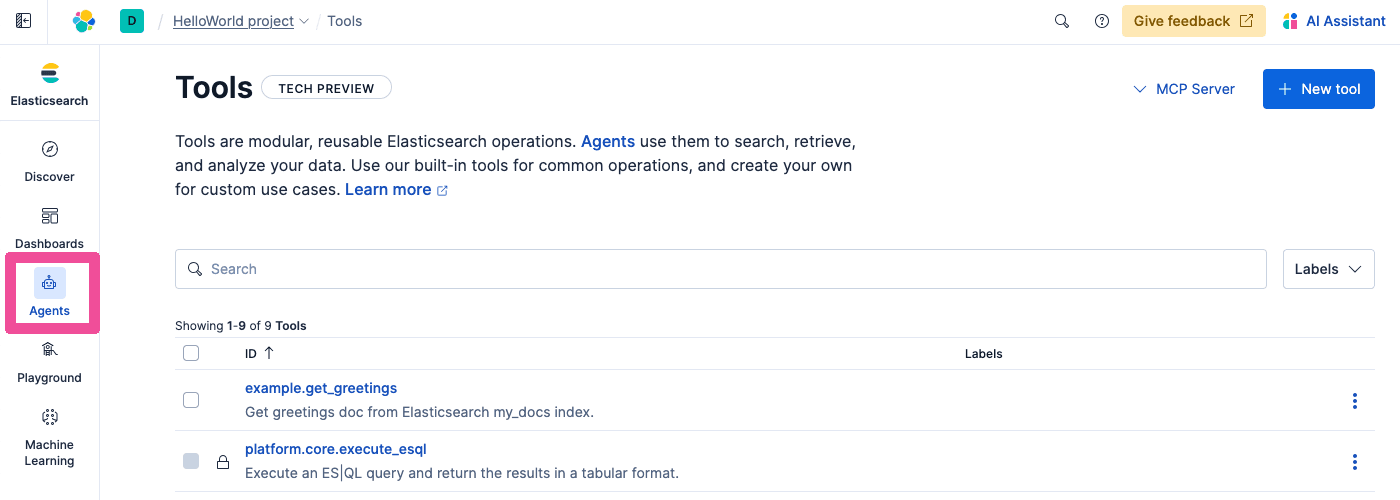Viewport: 1400px width, 500px height.
Task: Check the example.get_greetings row checkbox
Action: (x=191, y=400)
